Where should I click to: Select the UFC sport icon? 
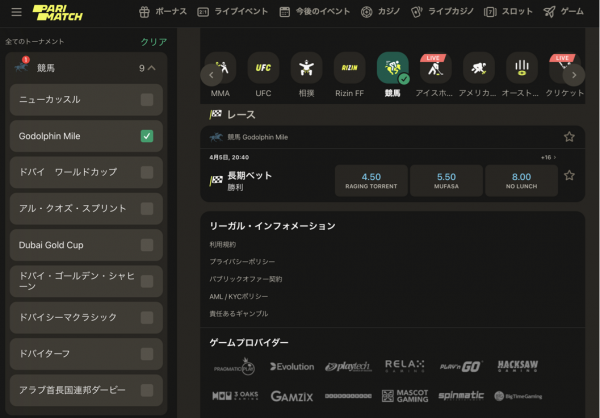pyautogui.click(x=263, y=68)
